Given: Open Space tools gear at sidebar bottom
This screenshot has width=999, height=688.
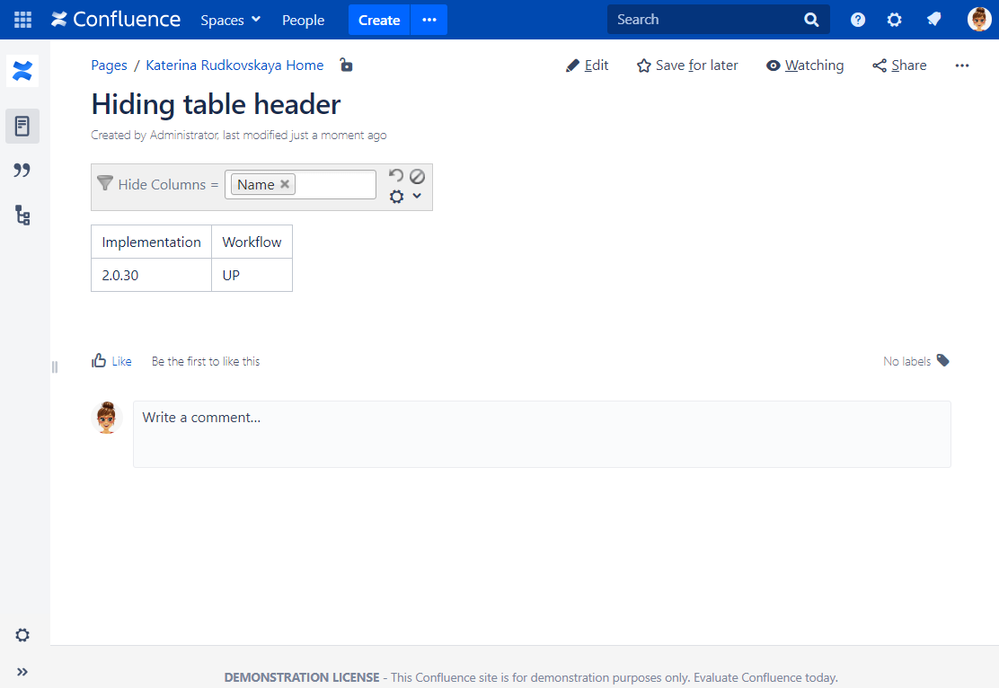Looking at the screenshot, I should [x=22, y=635].
